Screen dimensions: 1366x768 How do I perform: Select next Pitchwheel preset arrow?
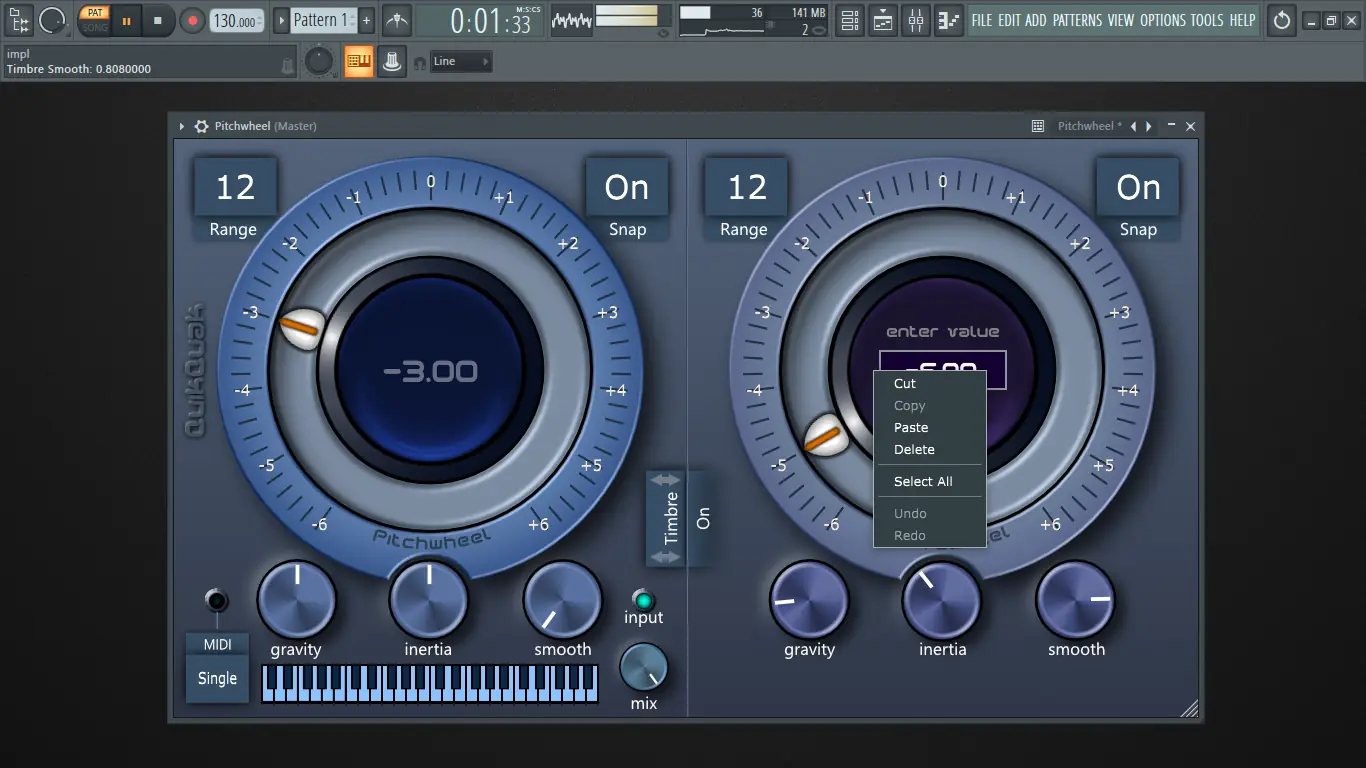click(1149, 126)
